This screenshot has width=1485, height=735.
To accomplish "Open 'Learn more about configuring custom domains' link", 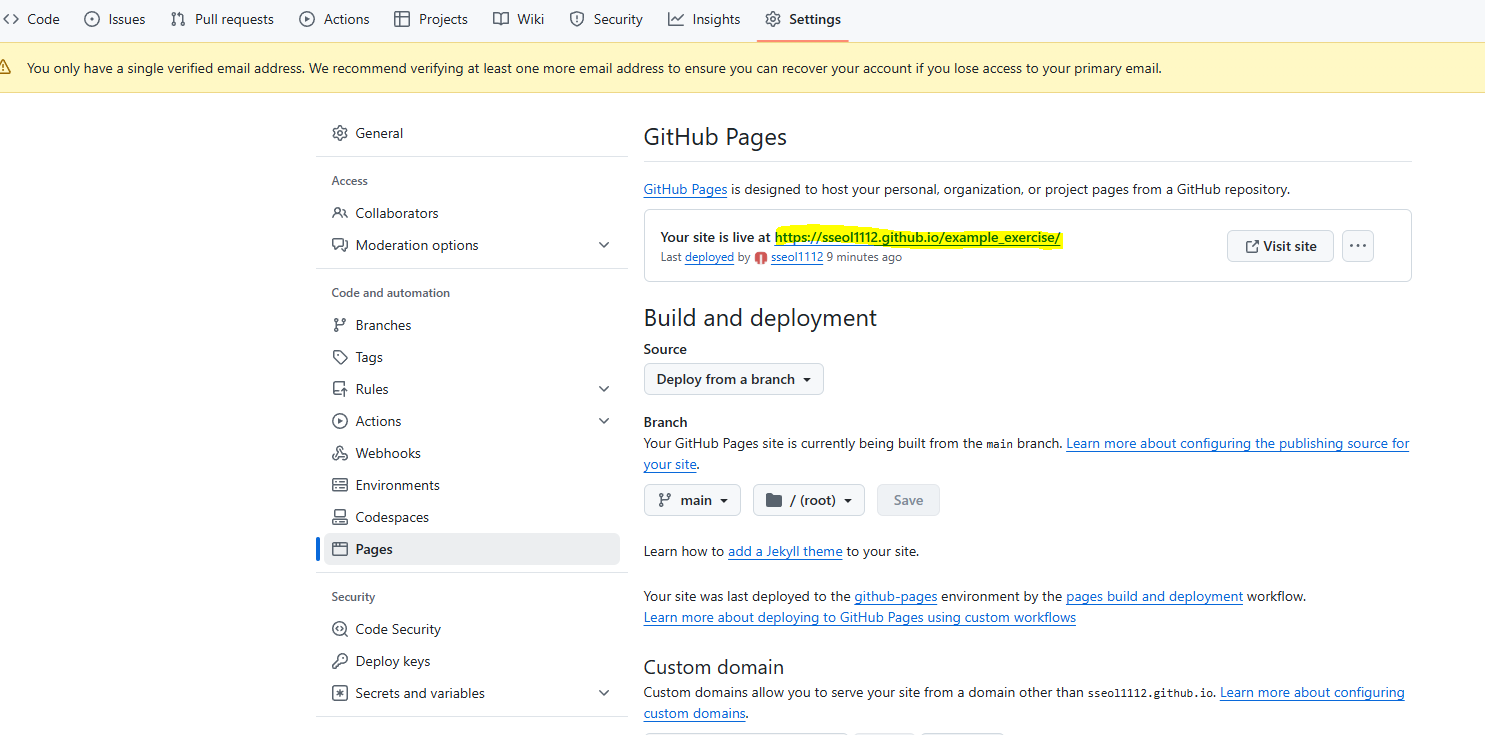I will pyautogui.click(x=1312, y=692).
